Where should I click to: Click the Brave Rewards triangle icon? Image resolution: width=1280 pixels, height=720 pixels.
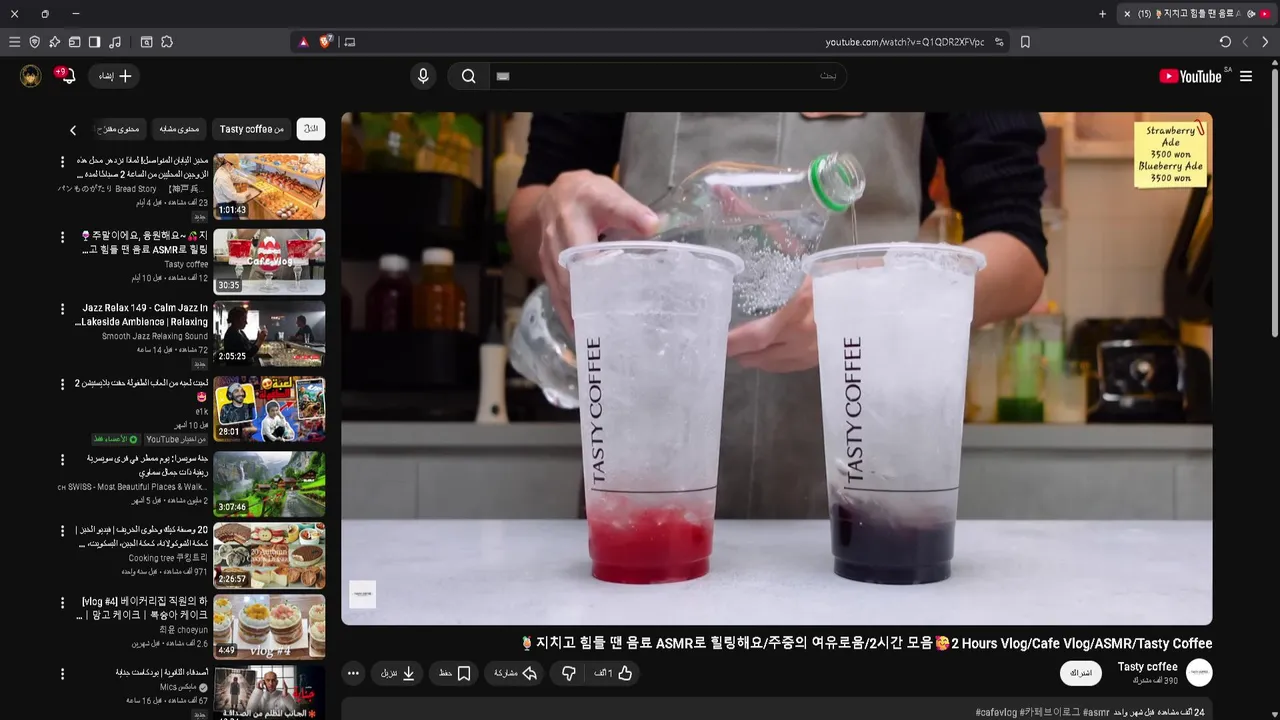(x=304, y=42)
